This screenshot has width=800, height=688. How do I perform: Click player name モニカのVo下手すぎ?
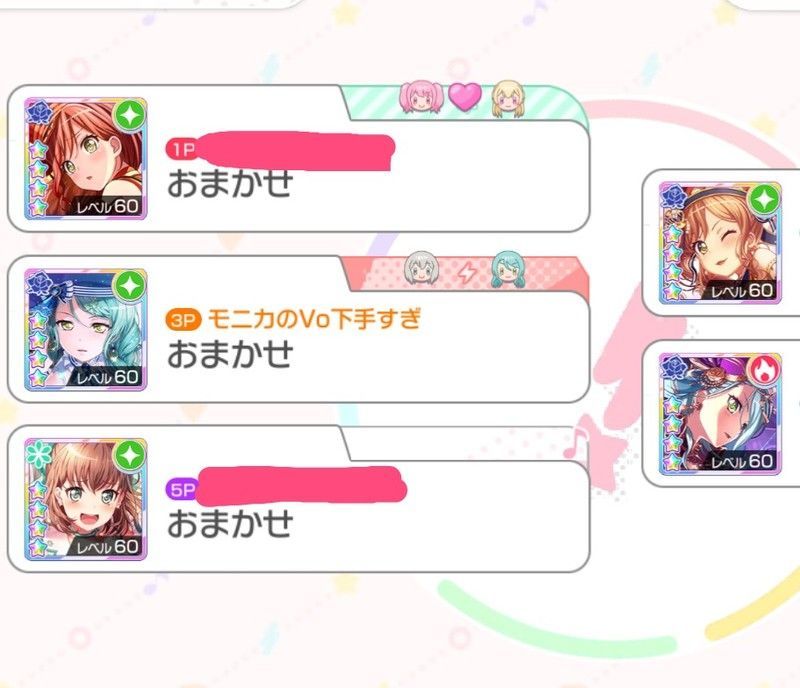[314, 319]
